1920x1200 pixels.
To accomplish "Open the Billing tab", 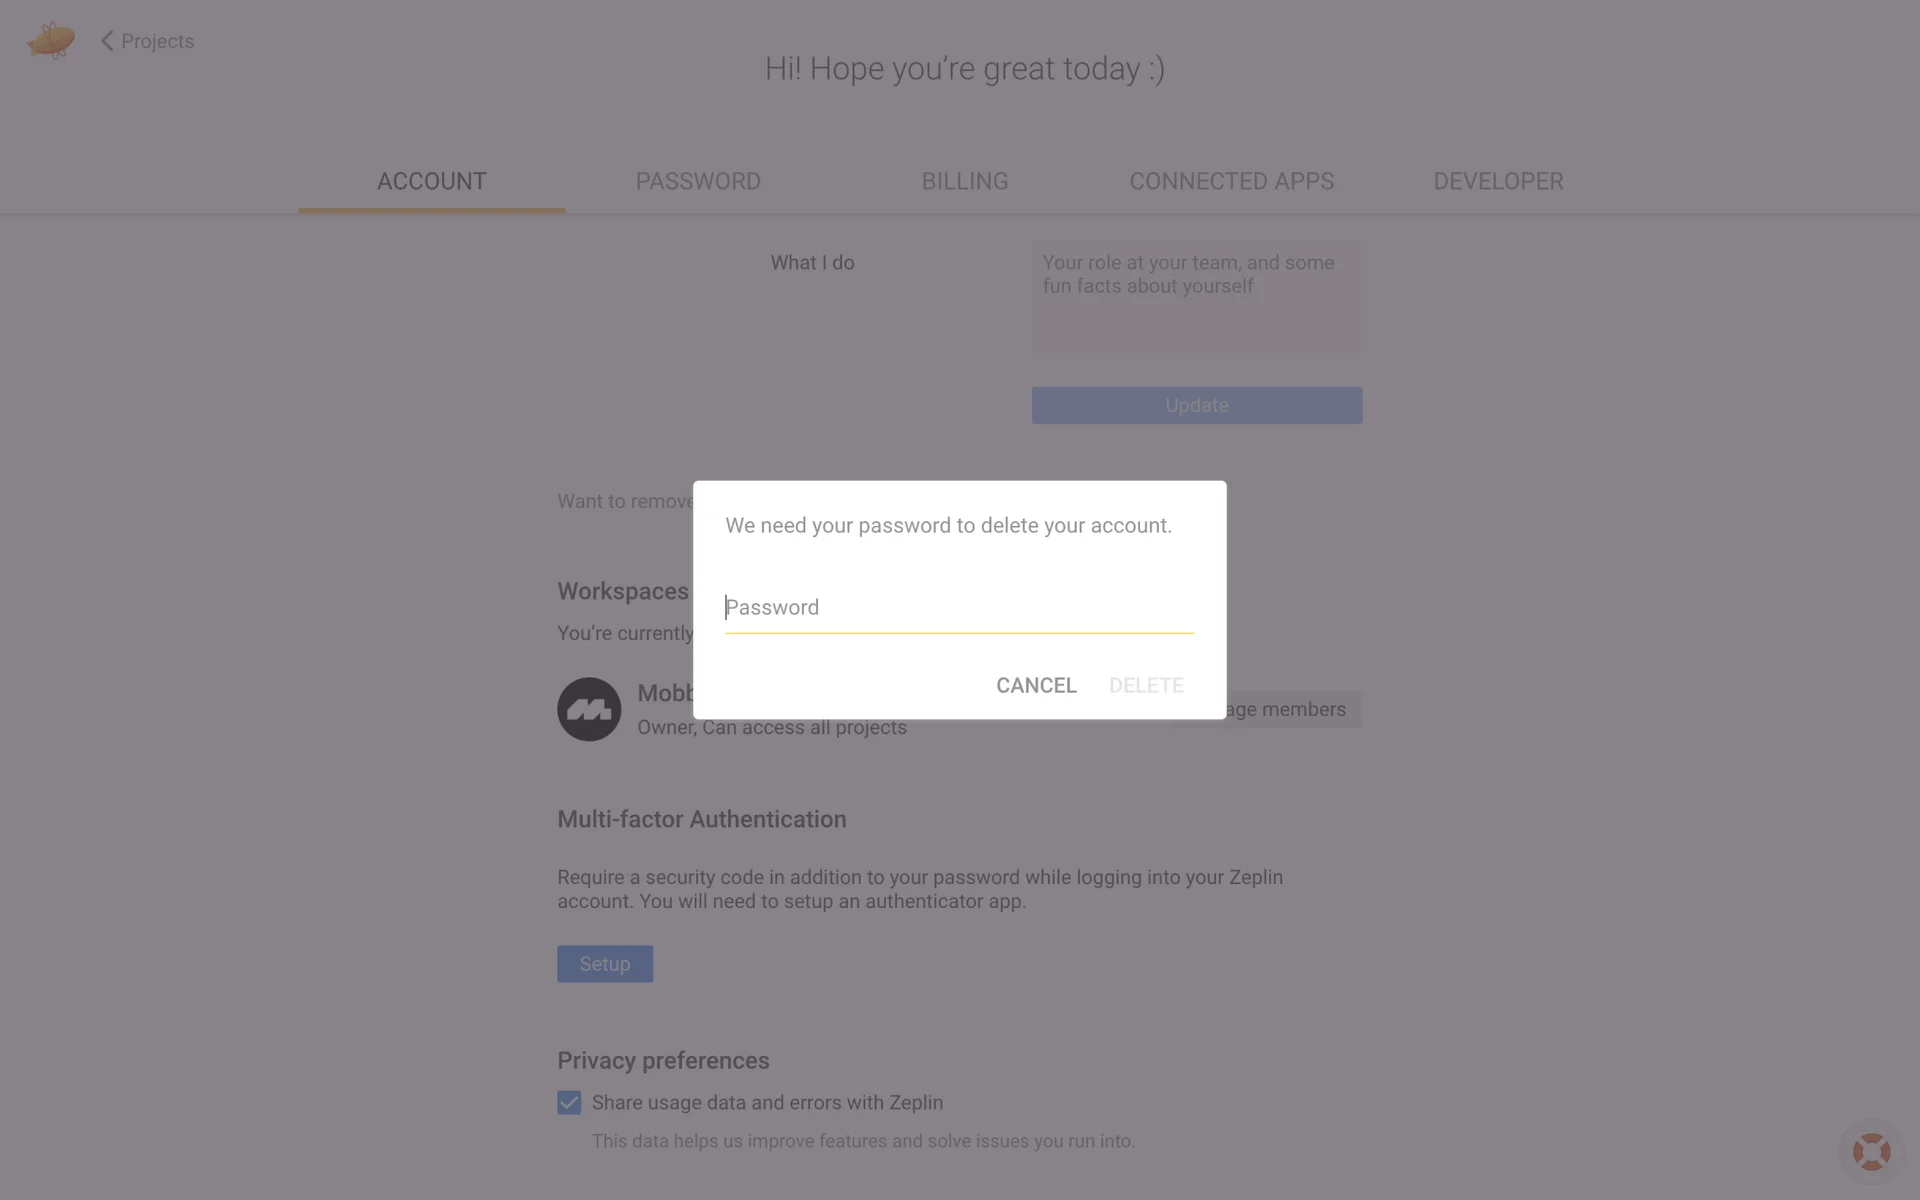I will click(964, 181).
